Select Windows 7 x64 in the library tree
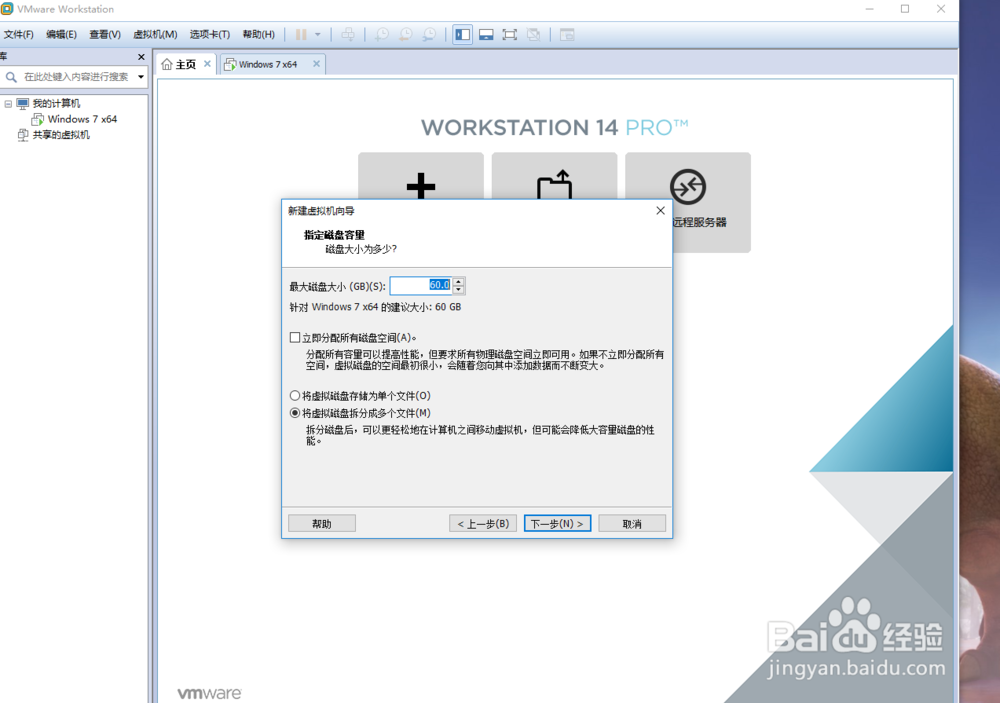 (82, 119)
